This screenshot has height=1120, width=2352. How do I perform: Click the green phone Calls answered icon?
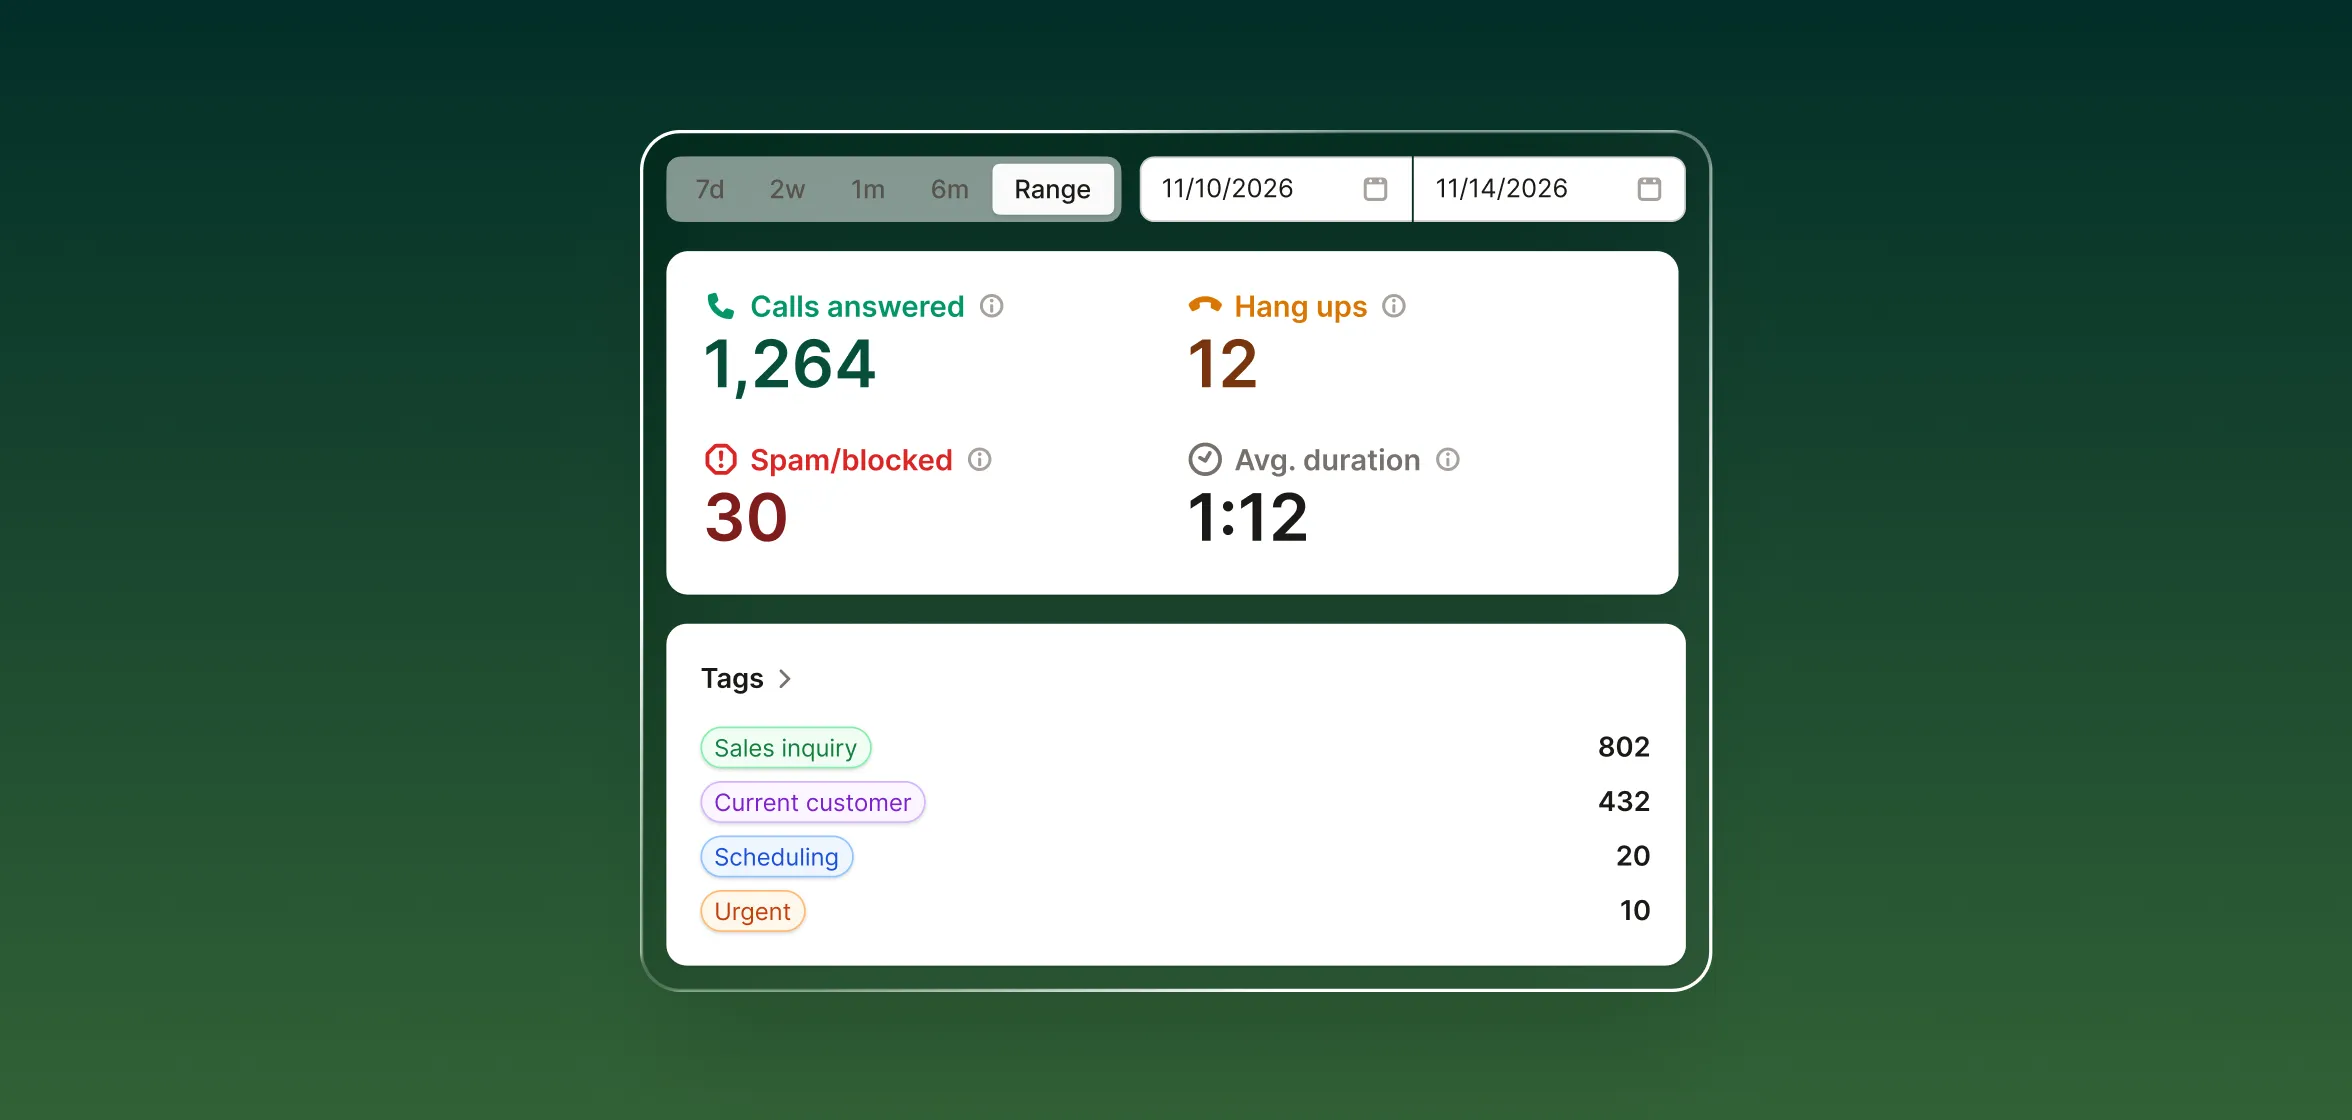720,306
